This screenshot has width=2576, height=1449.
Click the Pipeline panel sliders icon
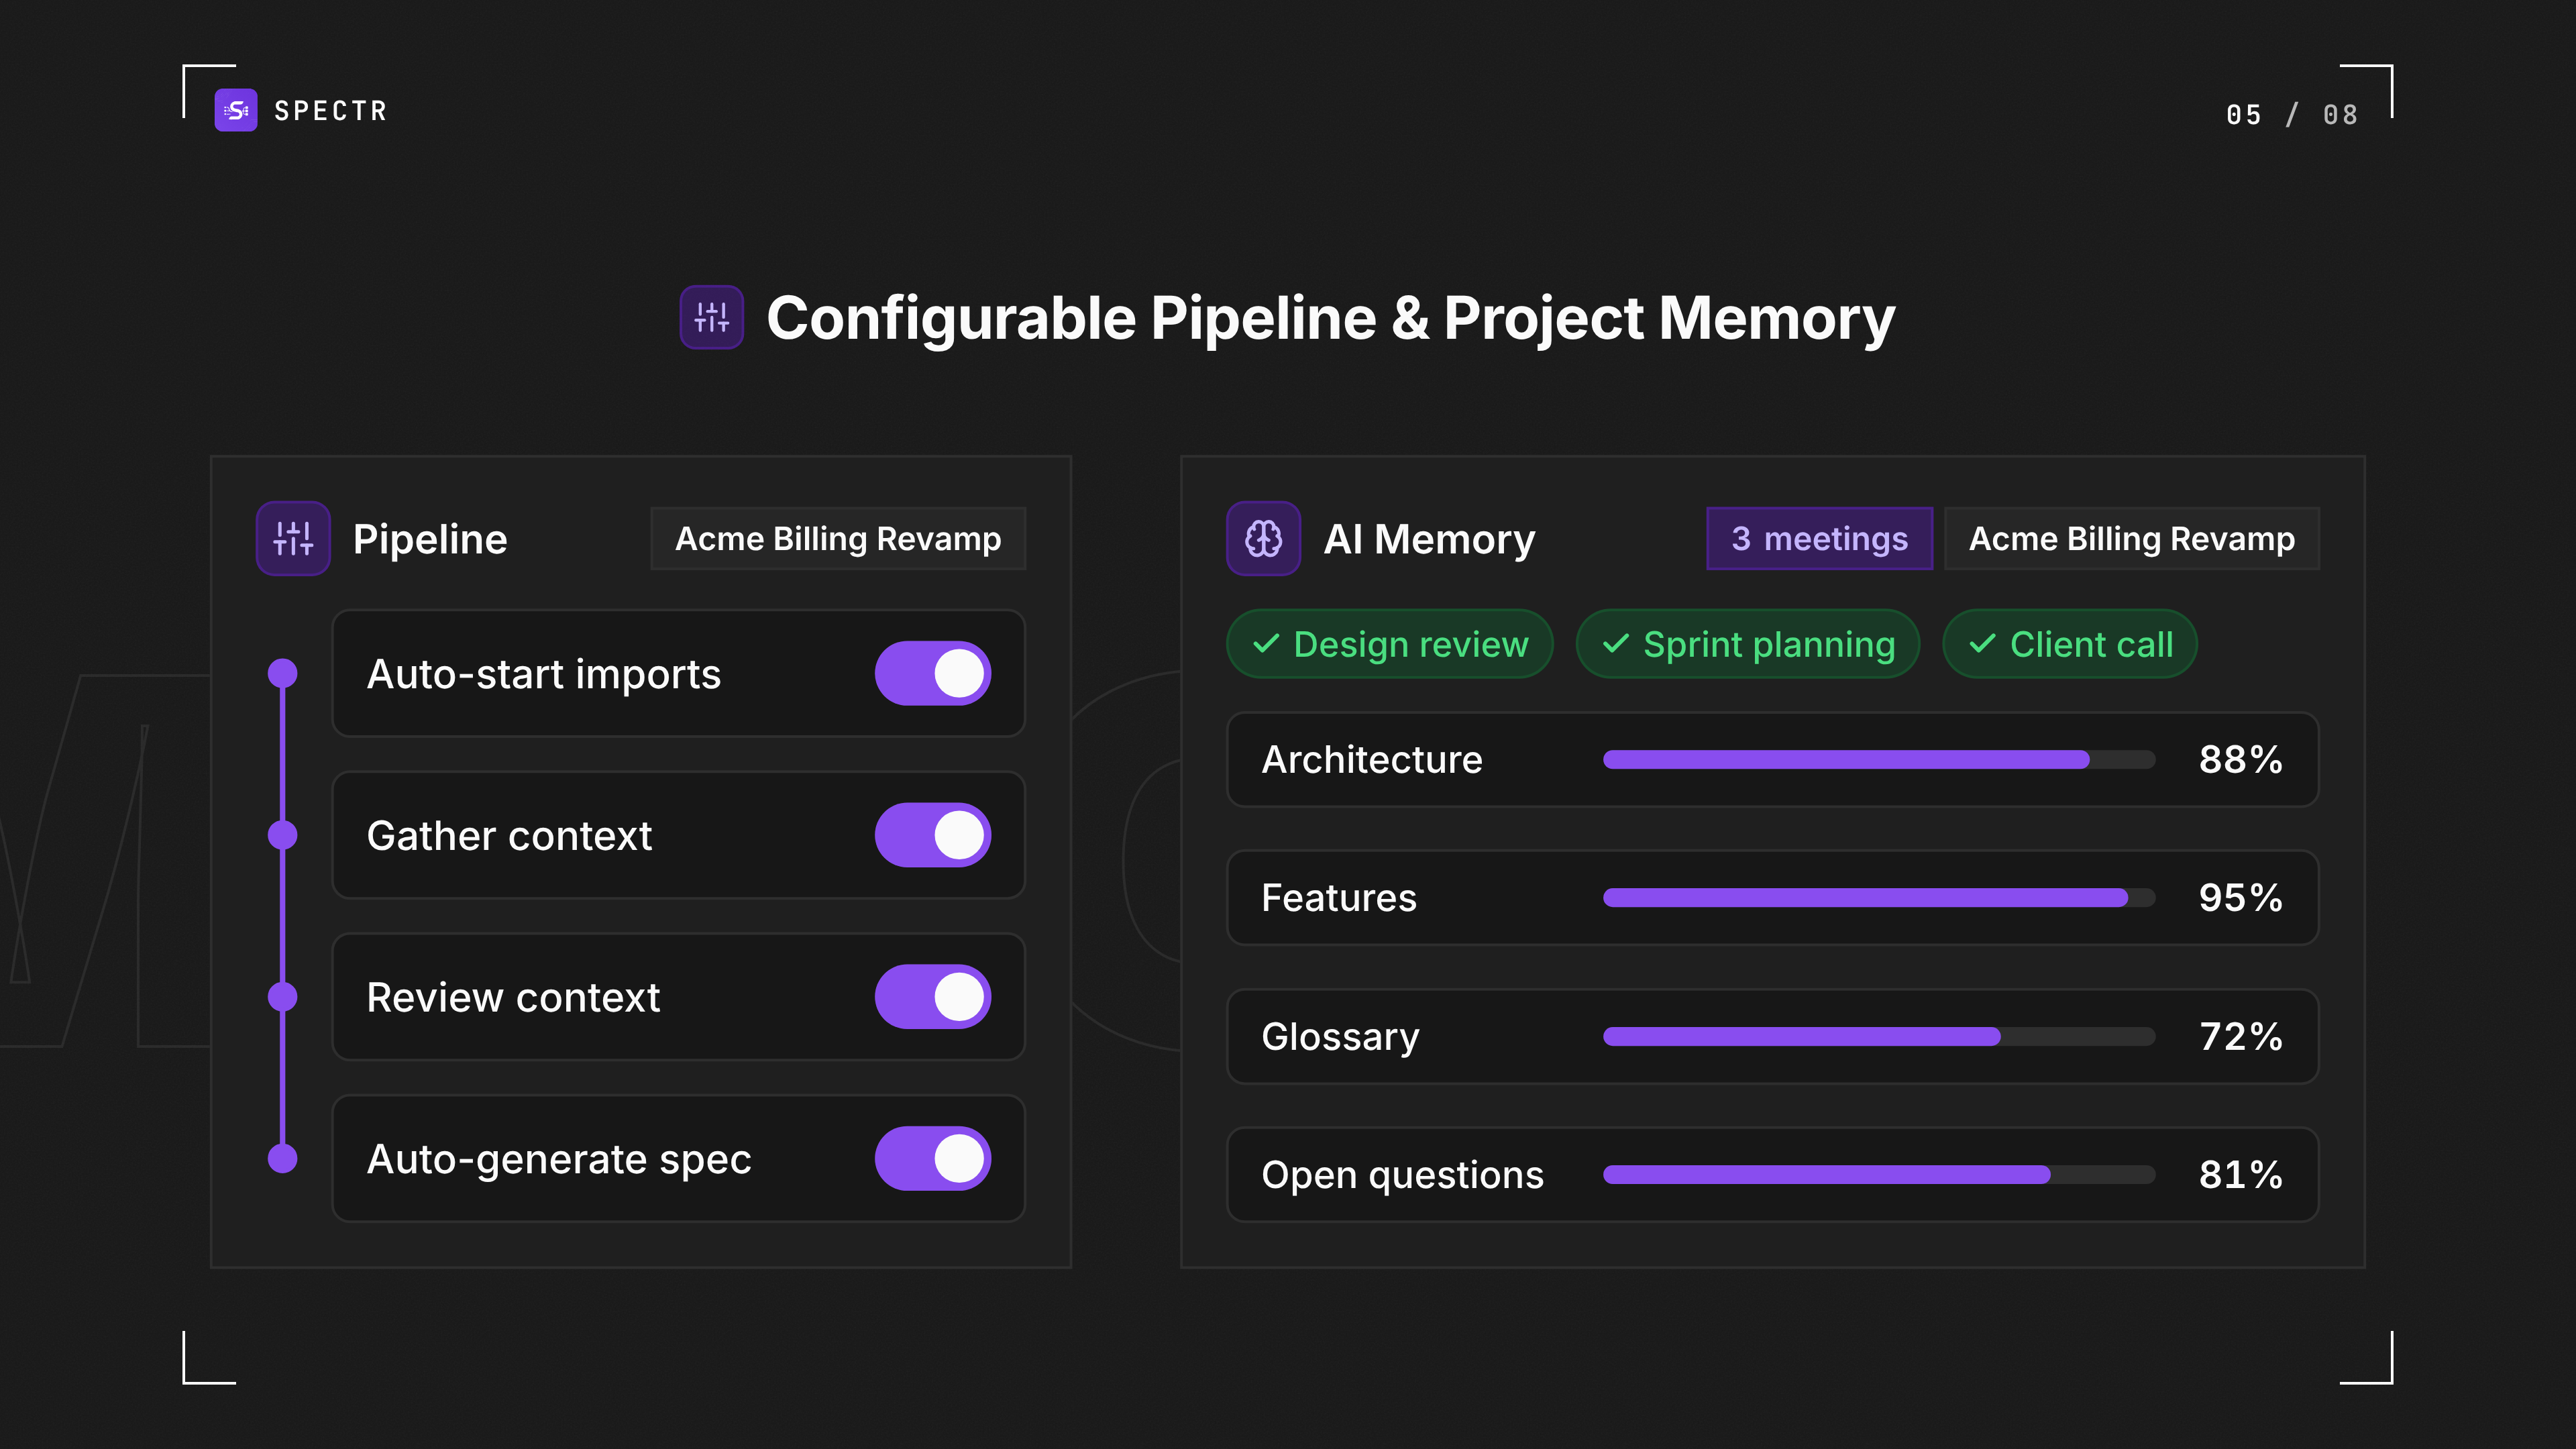pyautogui.click(x=293, y=538)
